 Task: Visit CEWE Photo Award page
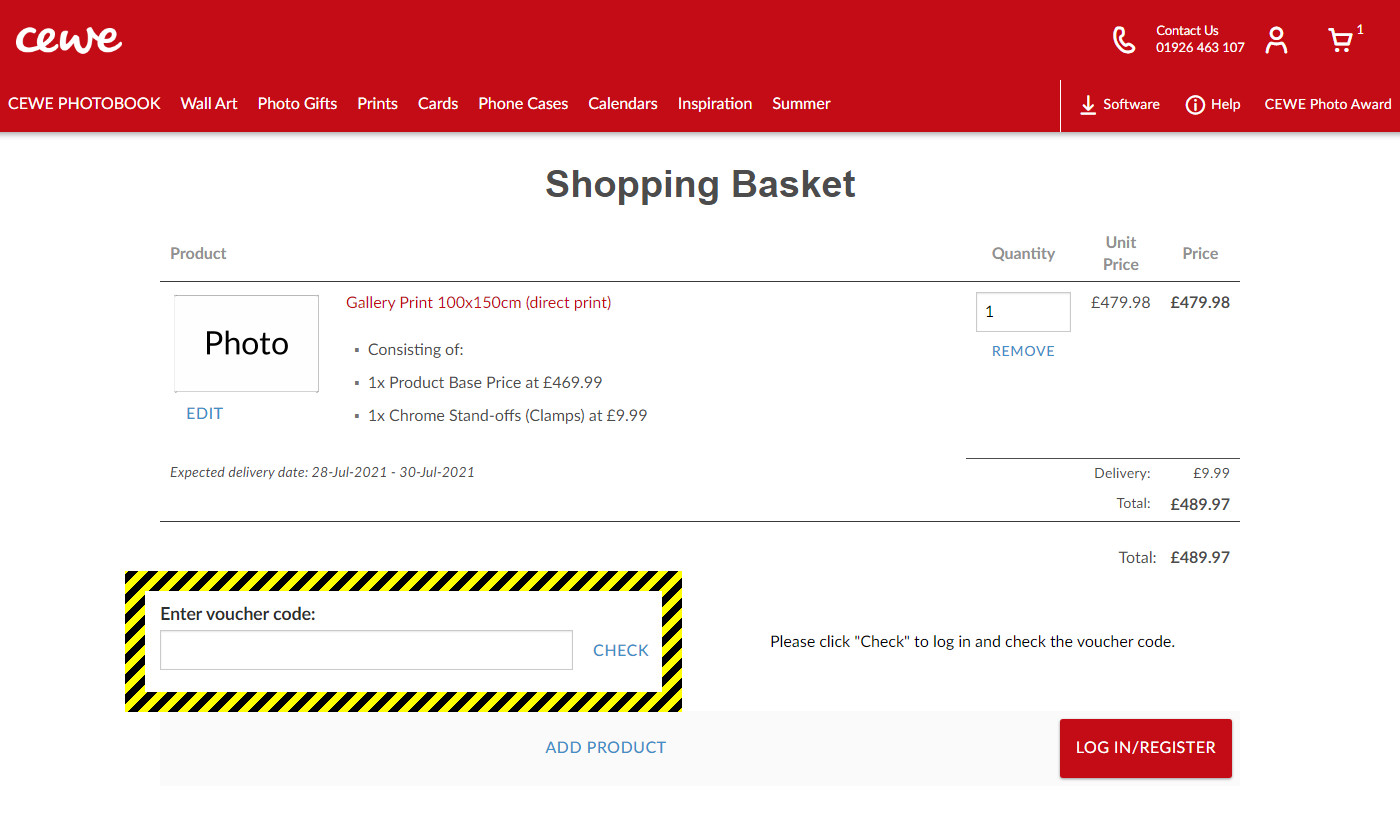[1328, 104]
